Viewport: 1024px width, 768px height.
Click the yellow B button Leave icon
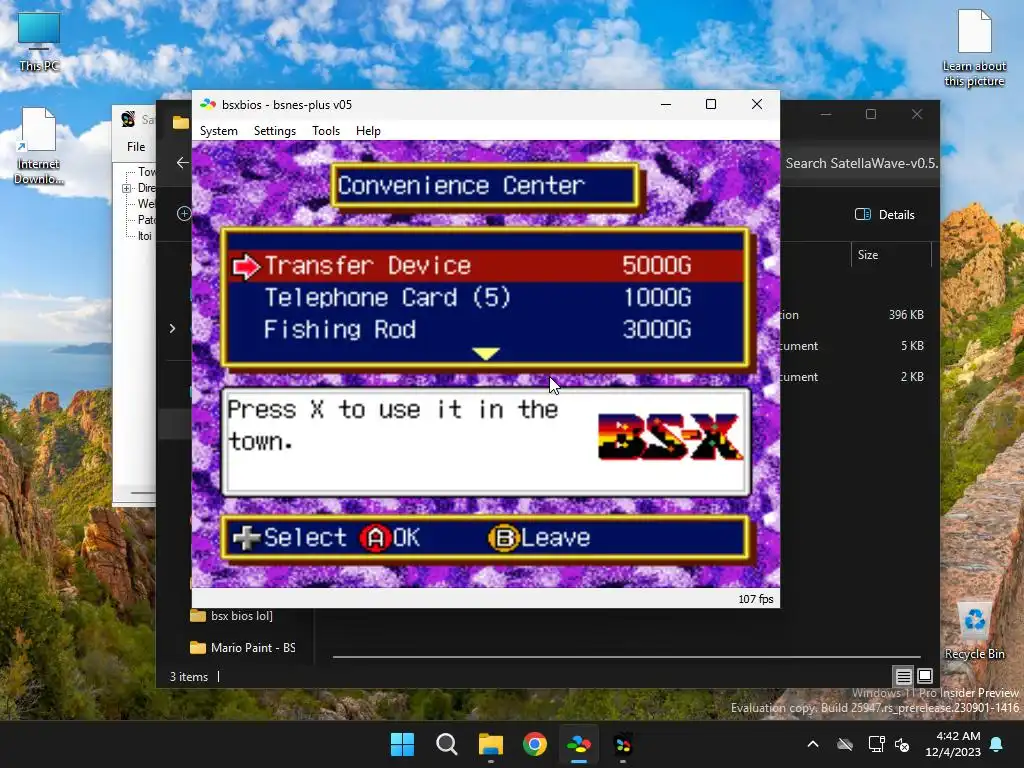coord(504,538)
